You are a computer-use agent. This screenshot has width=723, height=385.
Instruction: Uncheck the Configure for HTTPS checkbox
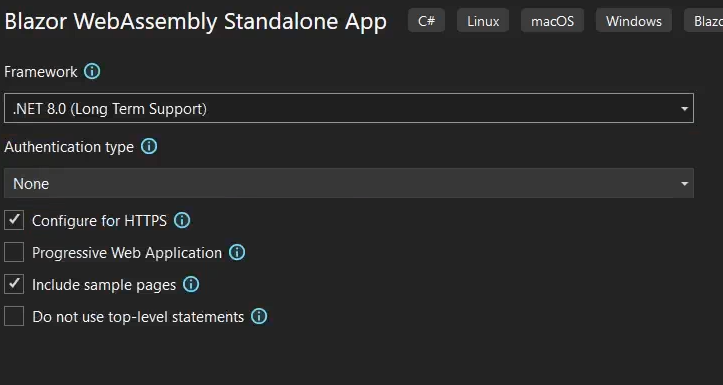point(14,220)
